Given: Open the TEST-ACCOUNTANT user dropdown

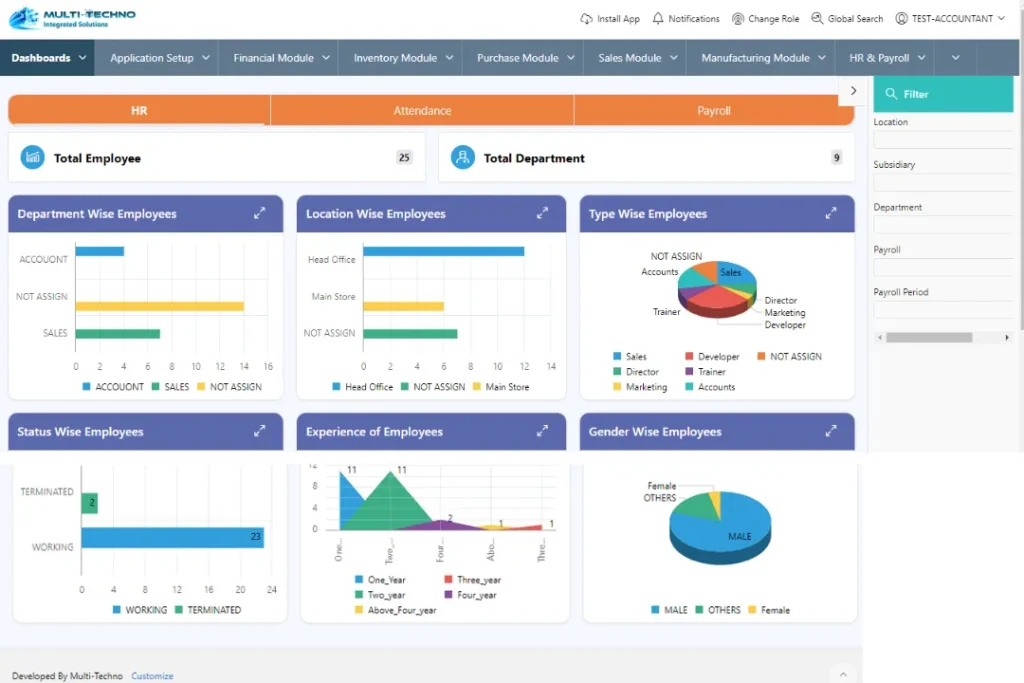Looking at the screenshot, I should (x=950, y=19).
